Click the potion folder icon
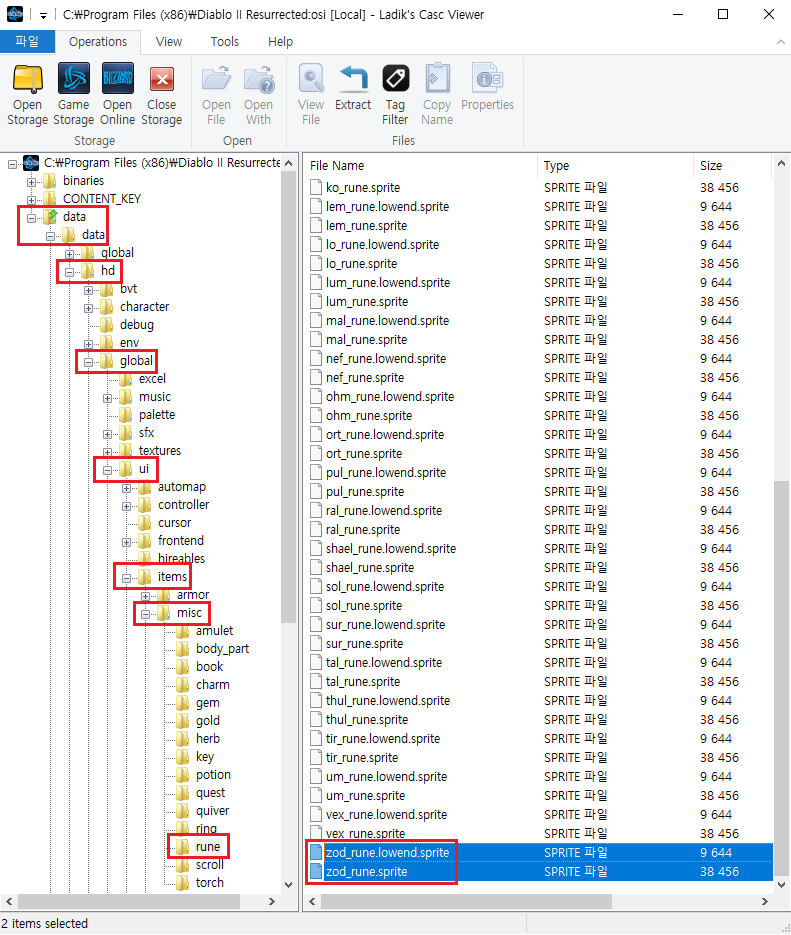 183,775
